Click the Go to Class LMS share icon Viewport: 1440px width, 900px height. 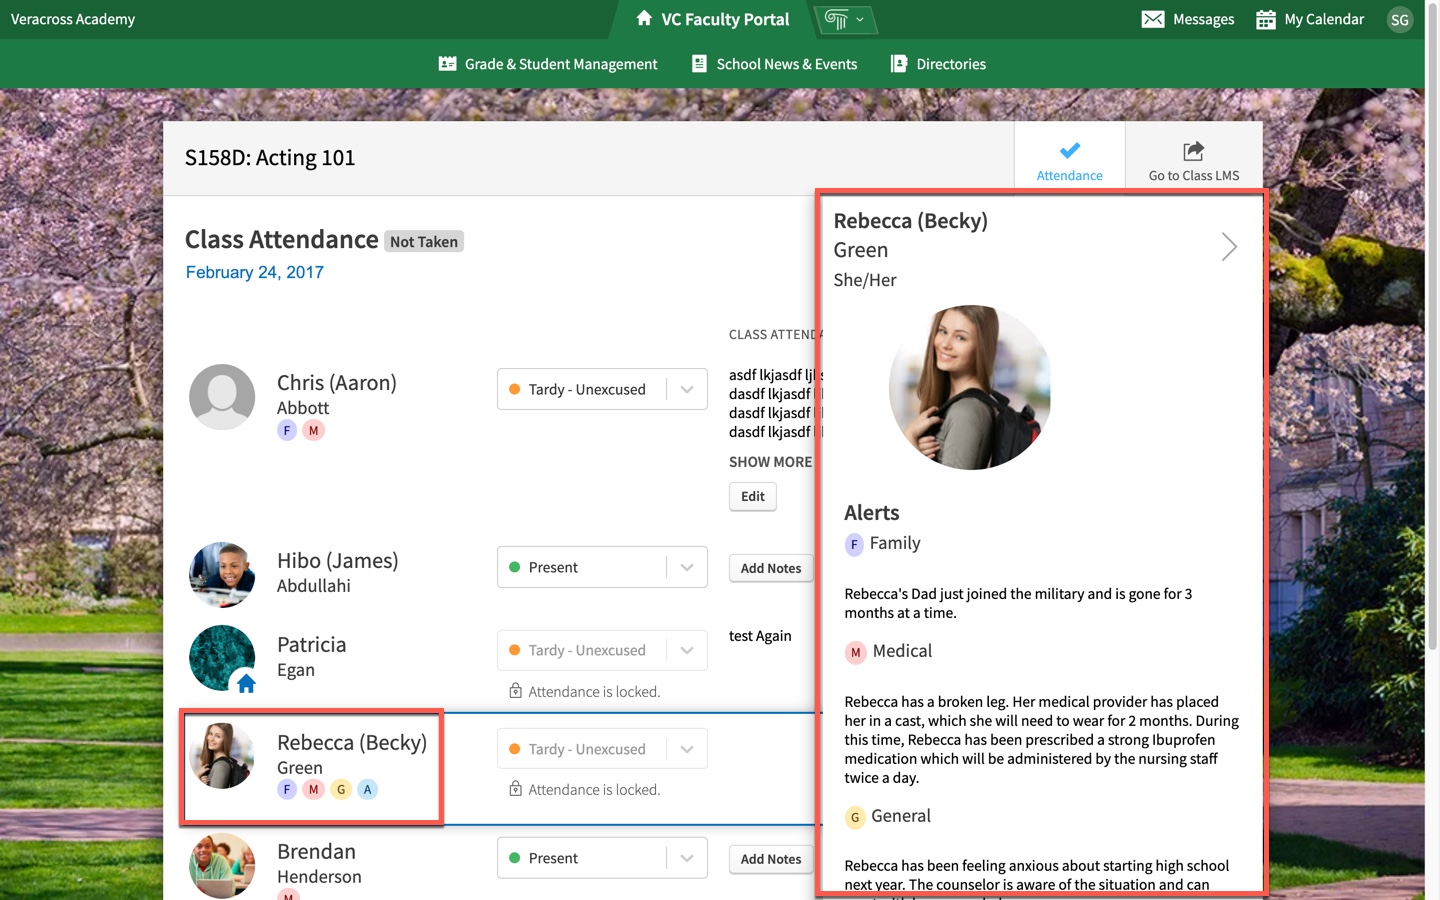click(1192, 150)
